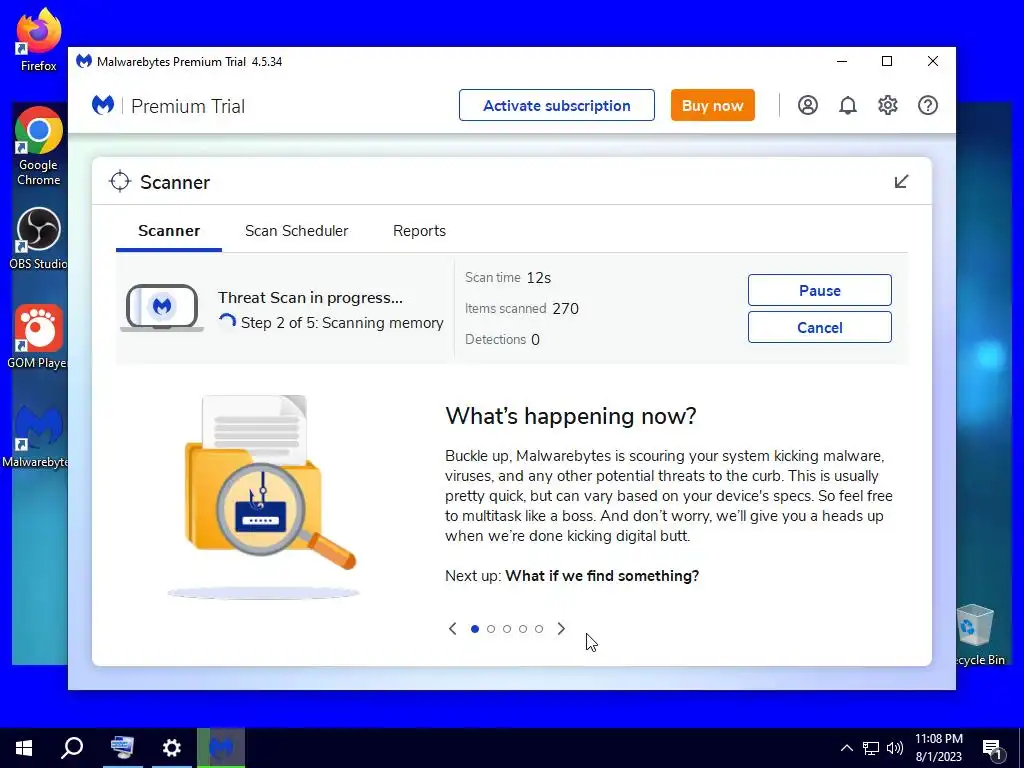
Task: Click the Malwarebytes taskbar icon
Action: 221,748
